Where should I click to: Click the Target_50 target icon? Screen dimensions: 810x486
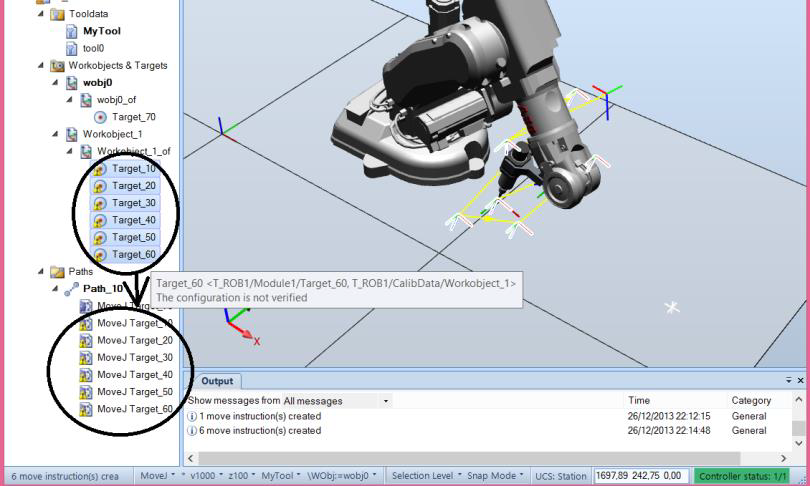tap(100, 238)
